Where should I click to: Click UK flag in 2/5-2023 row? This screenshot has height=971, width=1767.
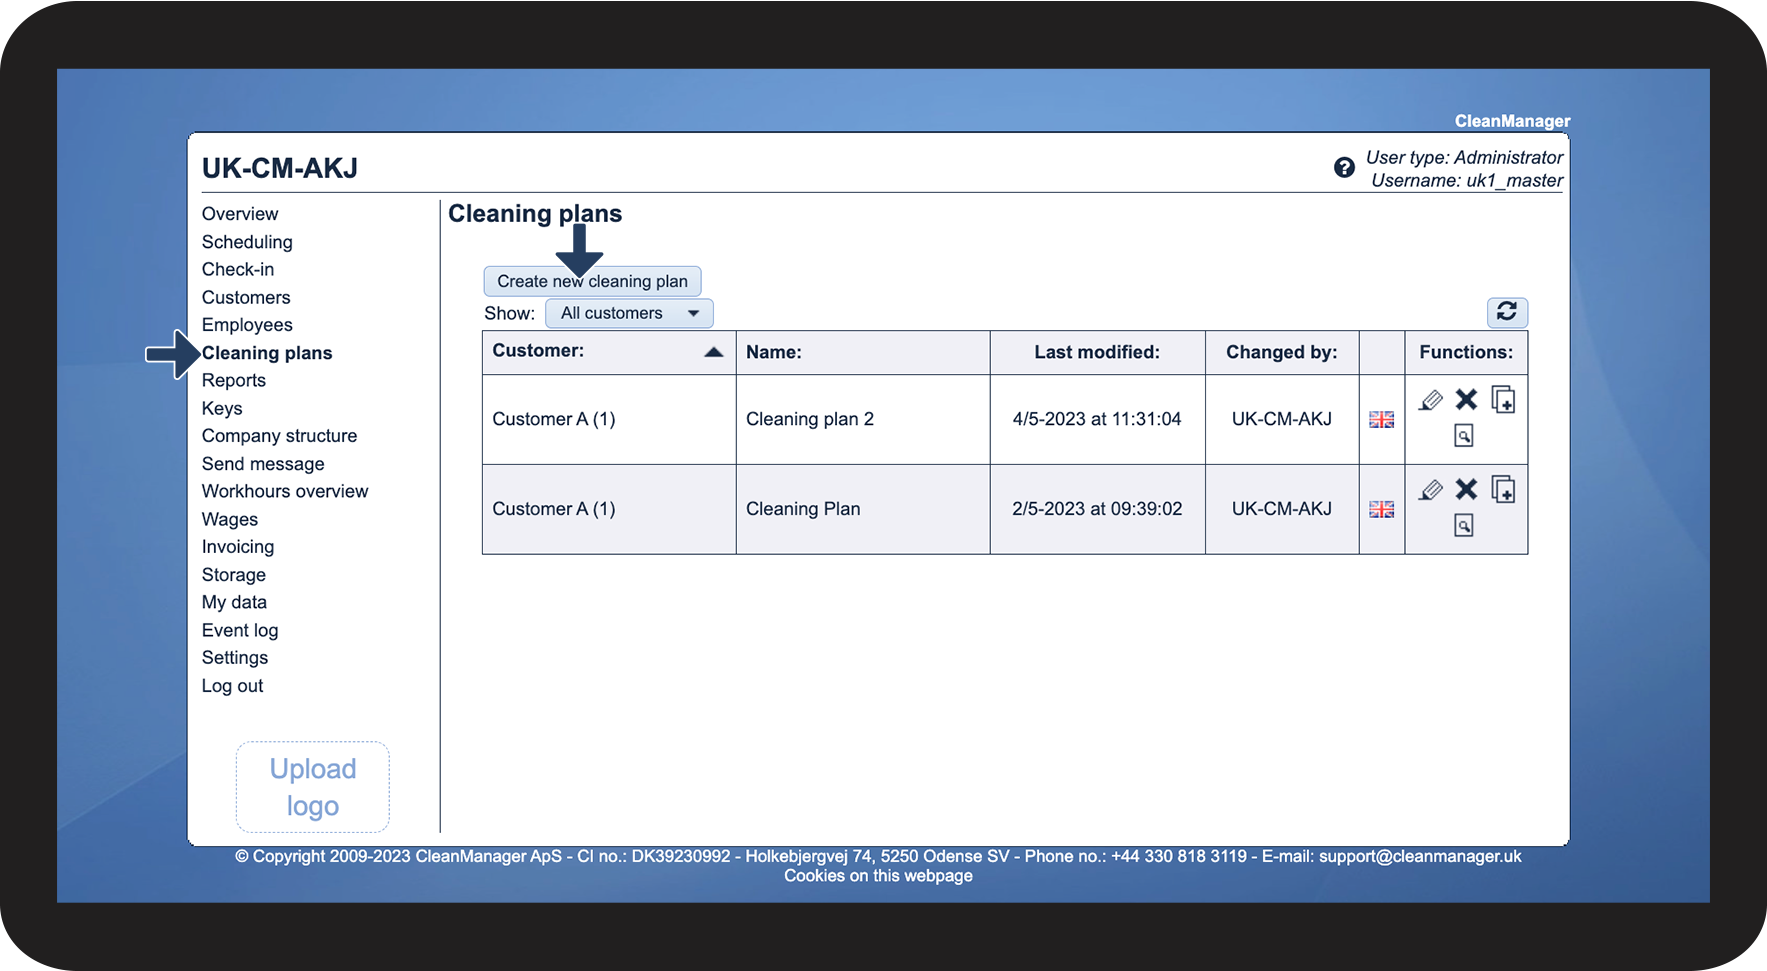(x=1381, y=510)
